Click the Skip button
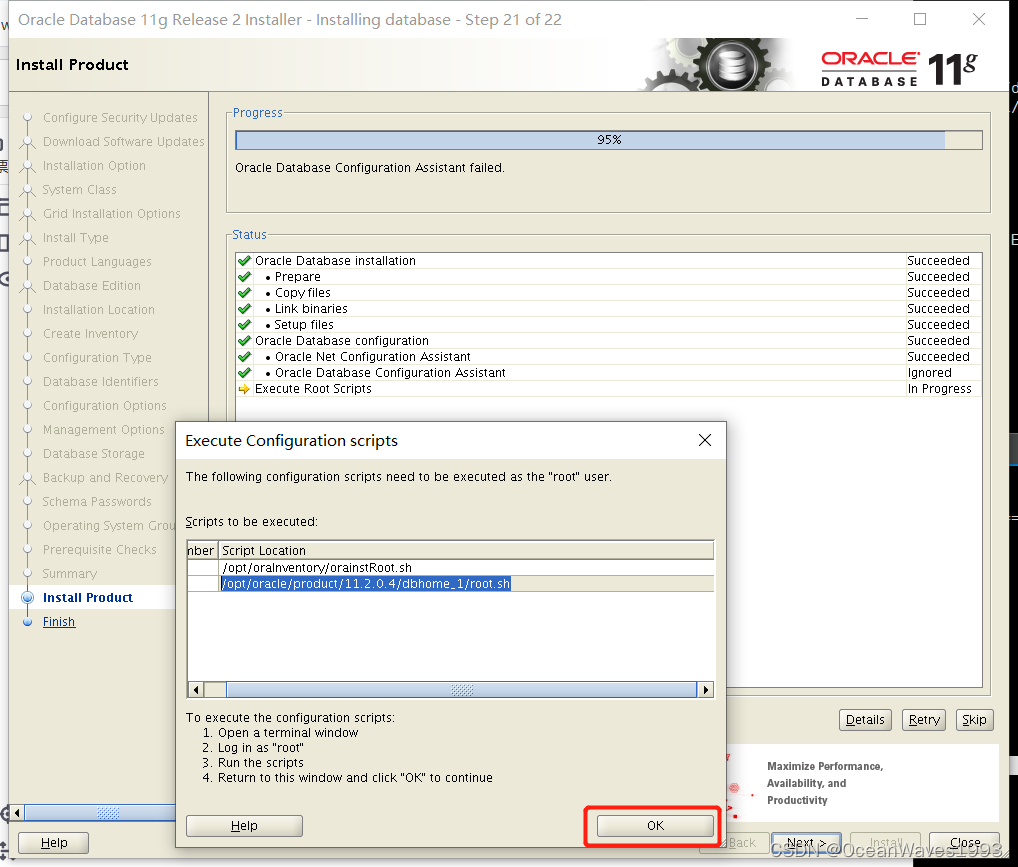Viewport: 1018px width, 867px height. (x=974, y=720)
